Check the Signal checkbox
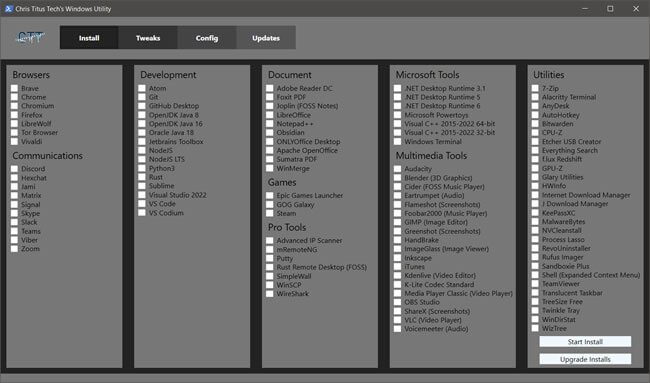Image resolution: width=650 pixels, height=383 pixels. [x=15, y=204]
